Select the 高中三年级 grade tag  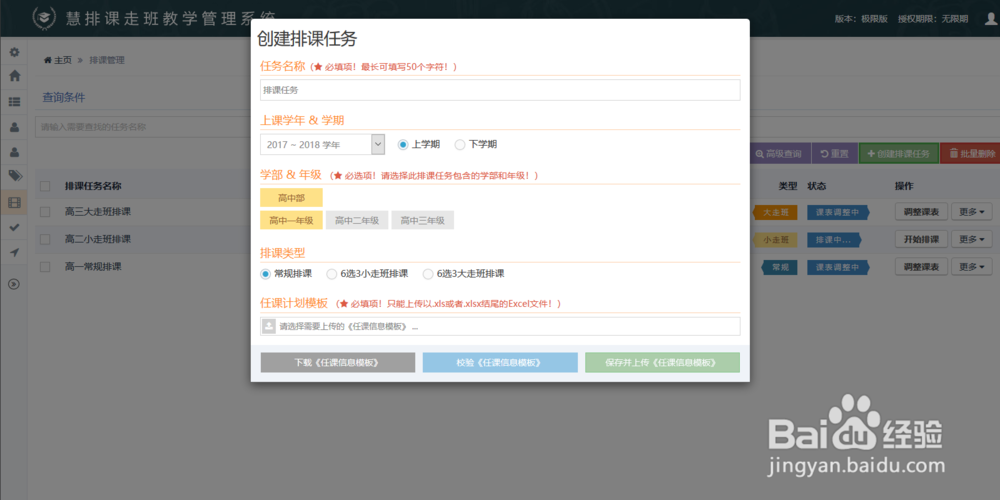423,221
